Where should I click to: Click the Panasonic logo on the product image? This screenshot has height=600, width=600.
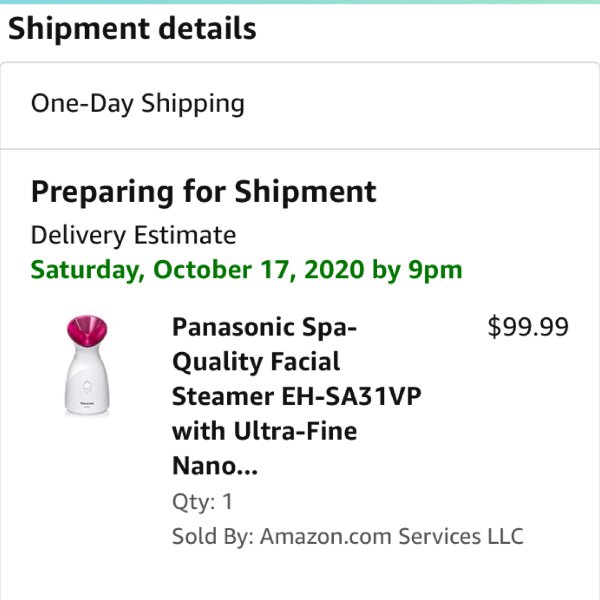click(87, 403)
